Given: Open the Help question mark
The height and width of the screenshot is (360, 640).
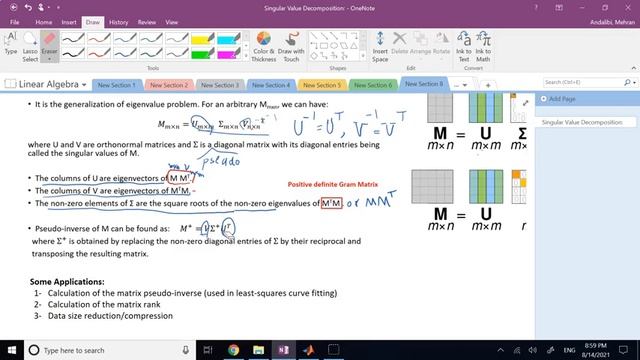Looking at the screenshot, I should [536, 7].
